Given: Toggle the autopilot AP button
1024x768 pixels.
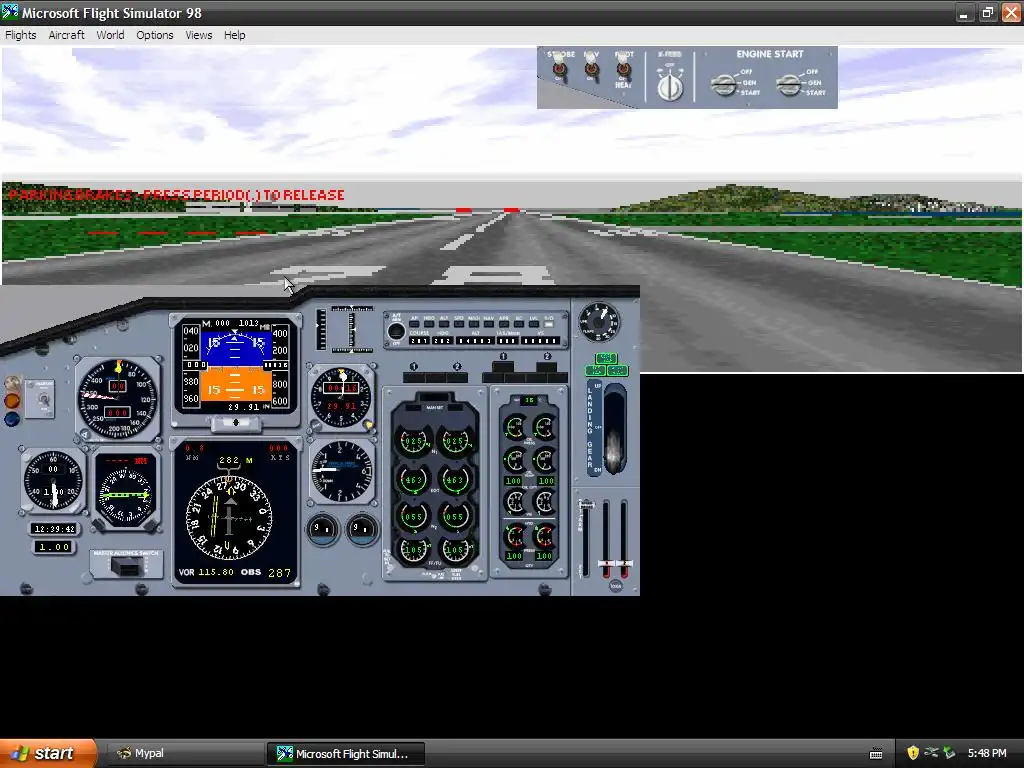Looking at the screenshot, I should point(414,323).
